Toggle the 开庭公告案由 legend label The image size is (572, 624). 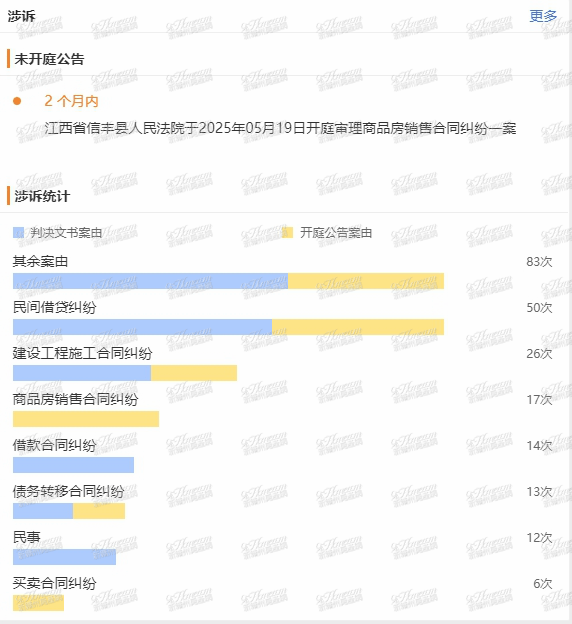pyautogui.click(x=336, y=232)
